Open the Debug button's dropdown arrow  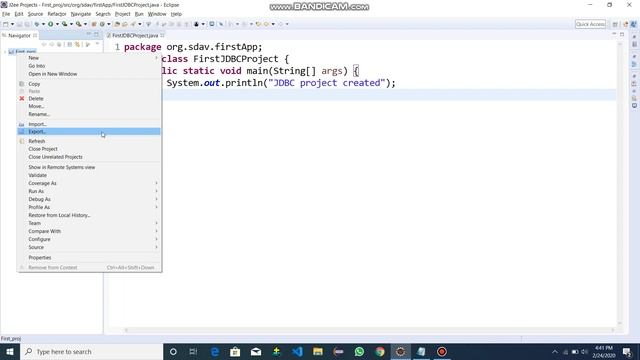click(43, 24)
